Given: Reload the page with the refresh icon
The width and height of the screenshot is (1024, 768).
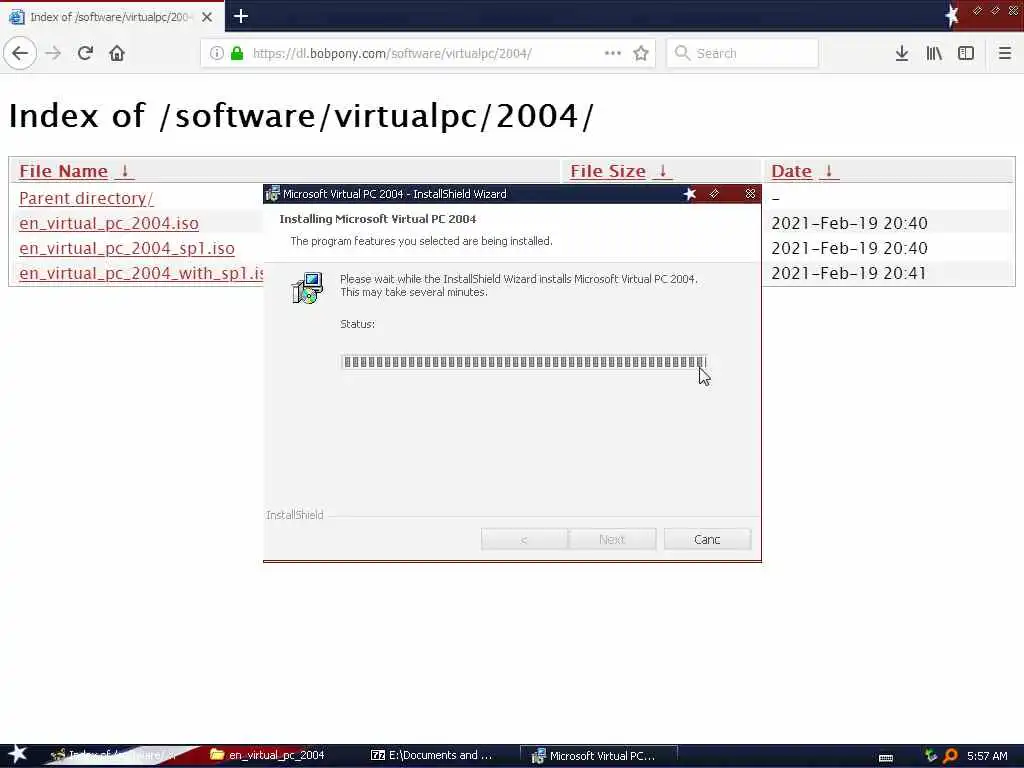Looking at the screenshot, I should 85,53.
